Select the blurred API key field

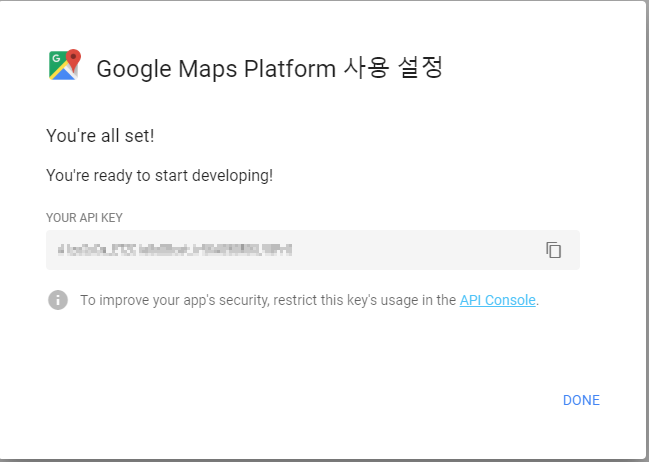tap(312, 250)
